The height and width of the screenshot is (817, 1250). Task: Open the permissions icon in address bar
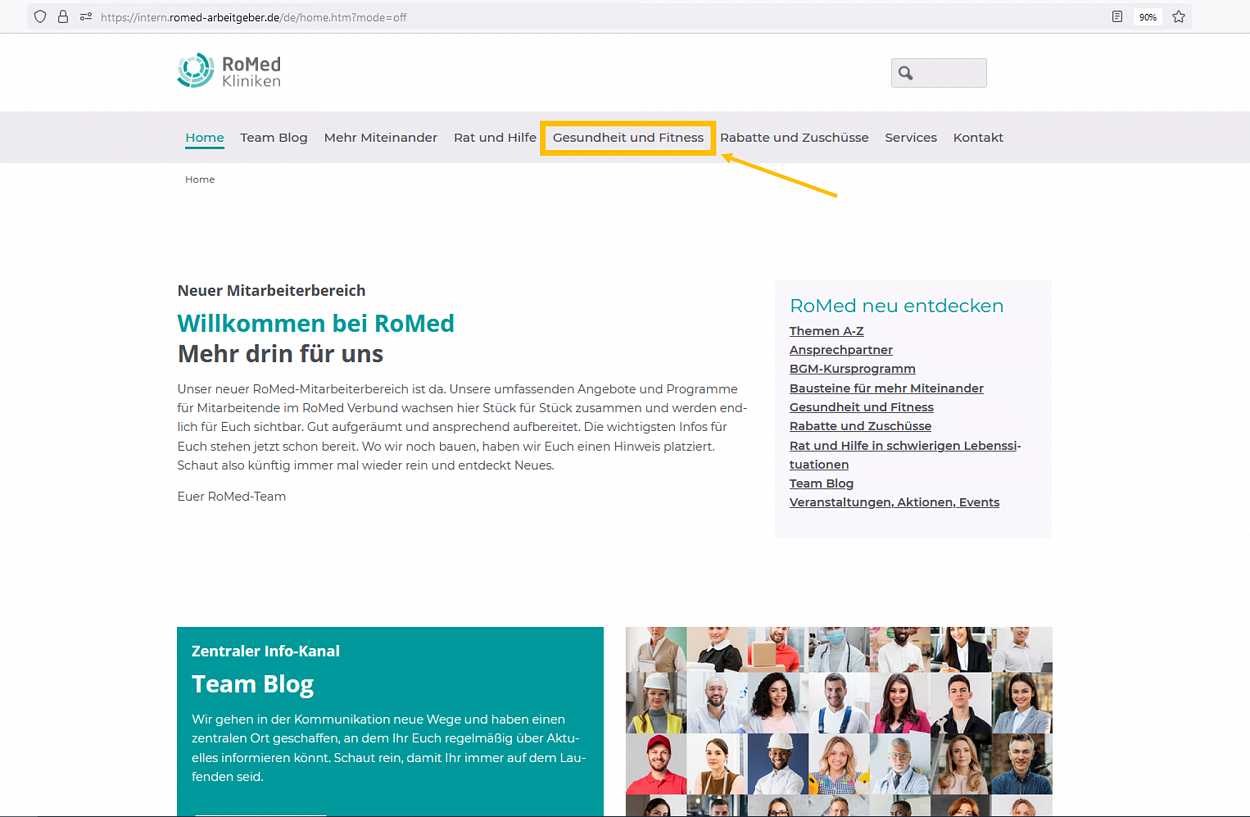(x=86, y=17)
